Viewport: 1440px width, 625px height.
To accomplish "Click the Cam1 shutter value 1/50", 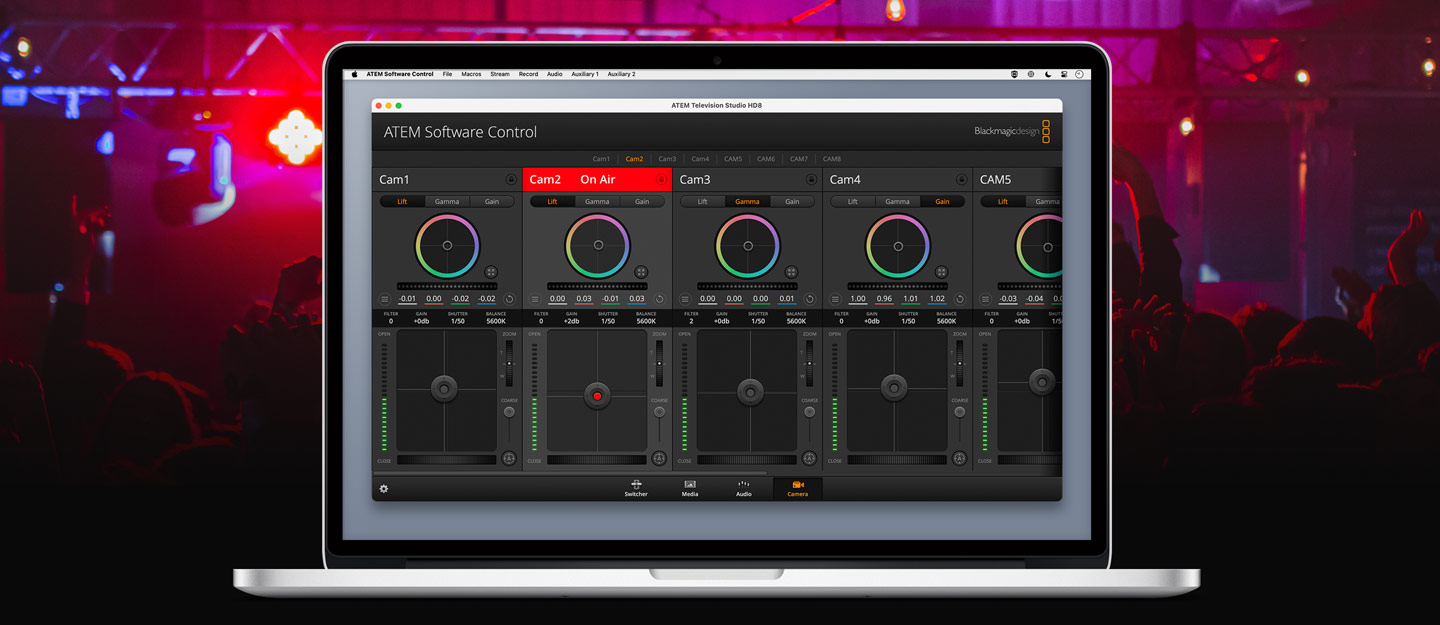I will click(x=458, y=321).
